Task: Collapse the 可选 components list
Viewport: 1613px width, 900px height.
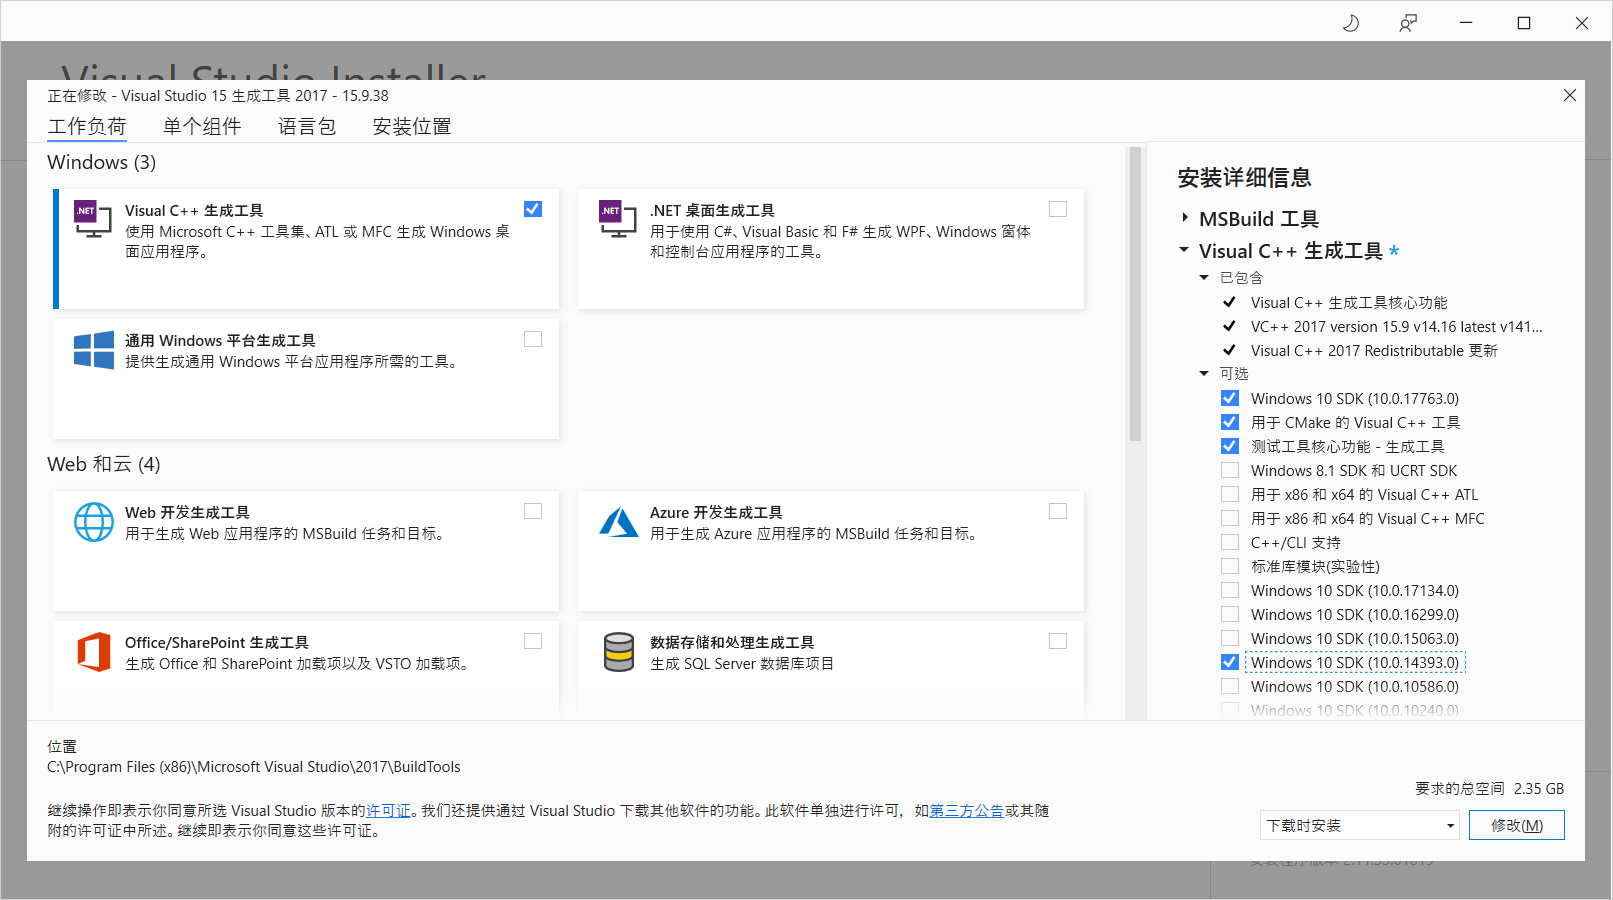Action: (1204, 373)
